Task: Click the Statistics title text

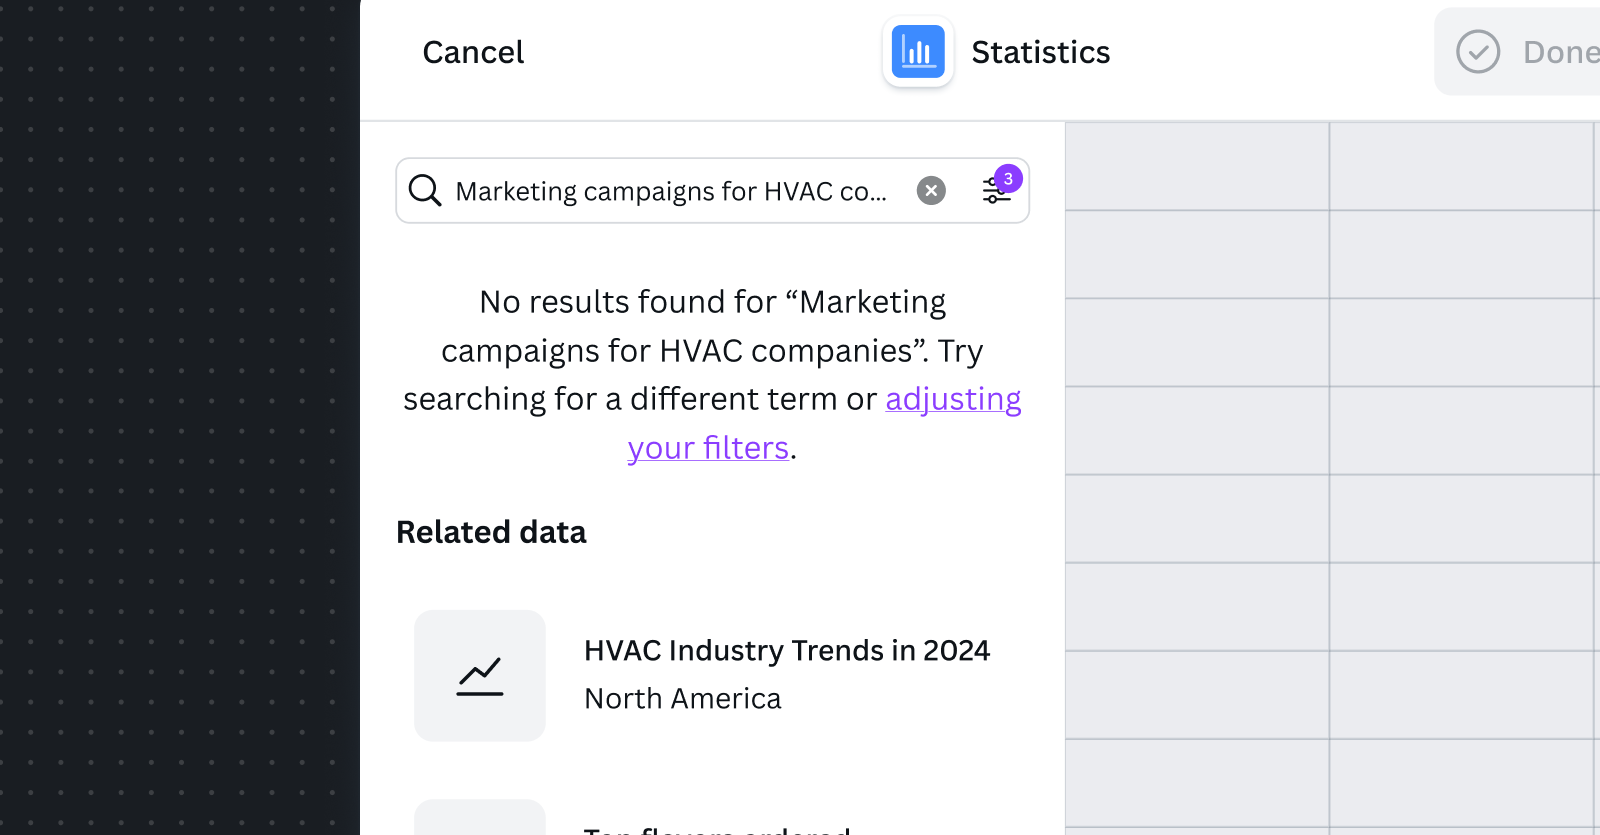Action: coord(1040,52)
